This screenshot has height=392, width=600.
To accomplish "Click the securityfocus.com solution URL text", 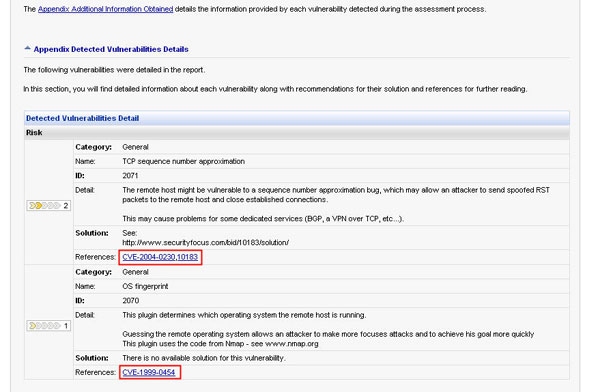I will click(205, 243).
